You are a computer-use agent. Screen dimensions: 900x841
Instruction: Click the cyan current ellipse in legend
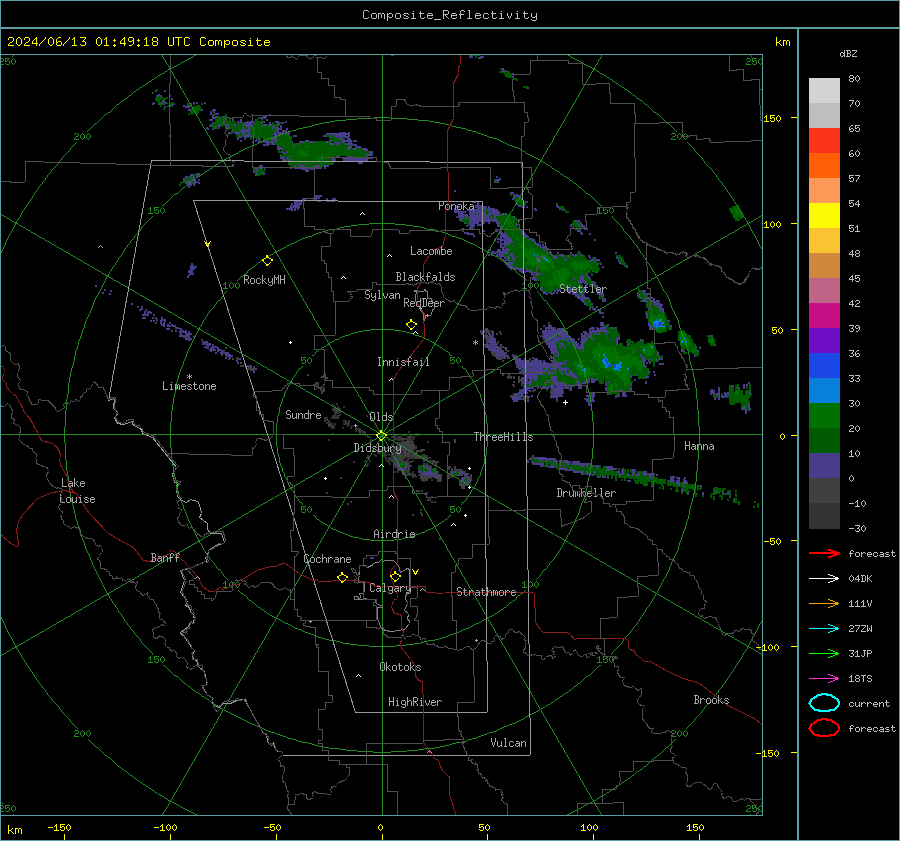824,703
